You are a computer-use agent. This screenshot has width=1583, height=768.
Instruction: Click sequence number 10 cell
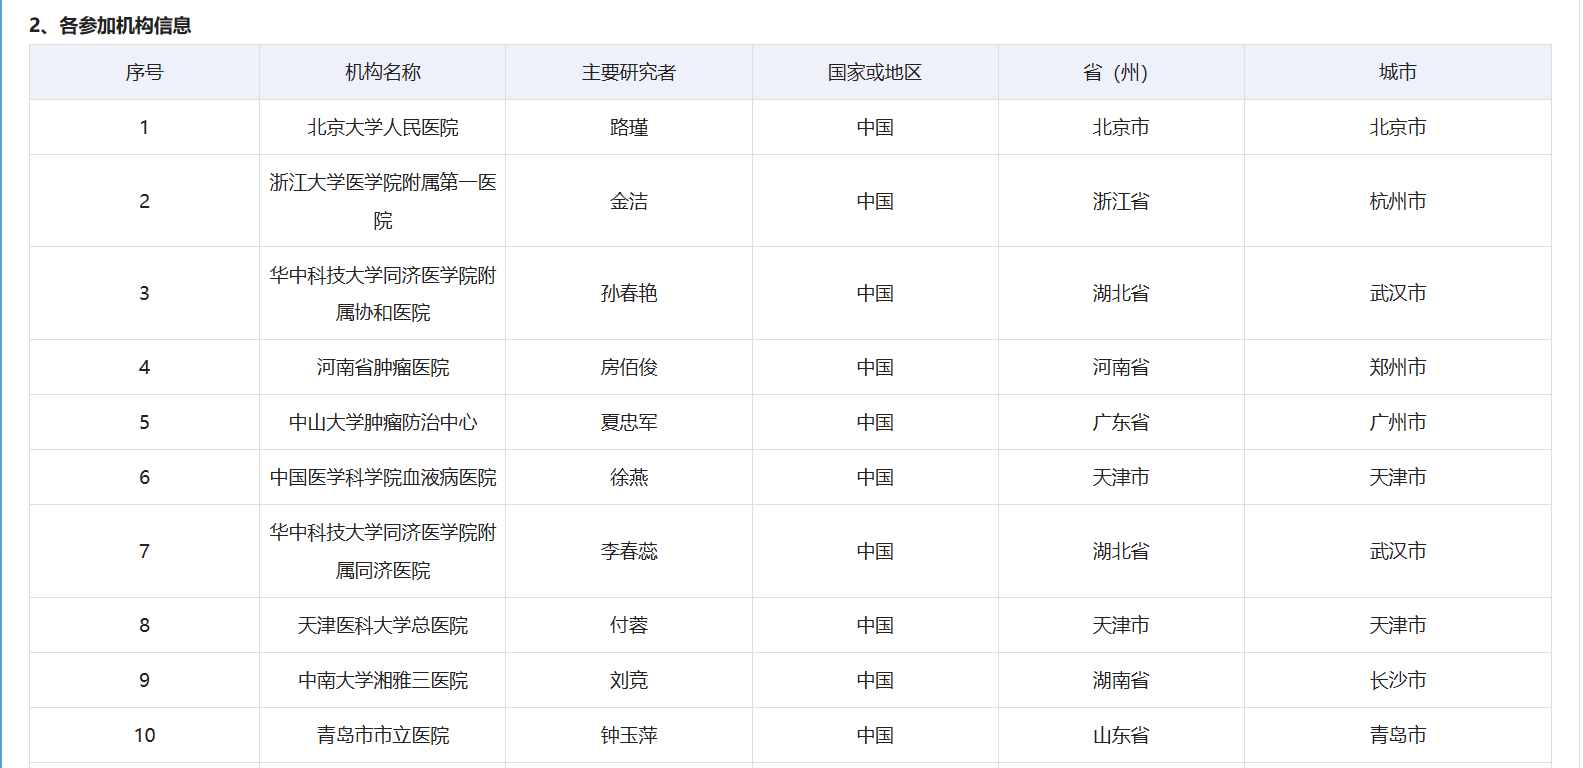point(144,735)
